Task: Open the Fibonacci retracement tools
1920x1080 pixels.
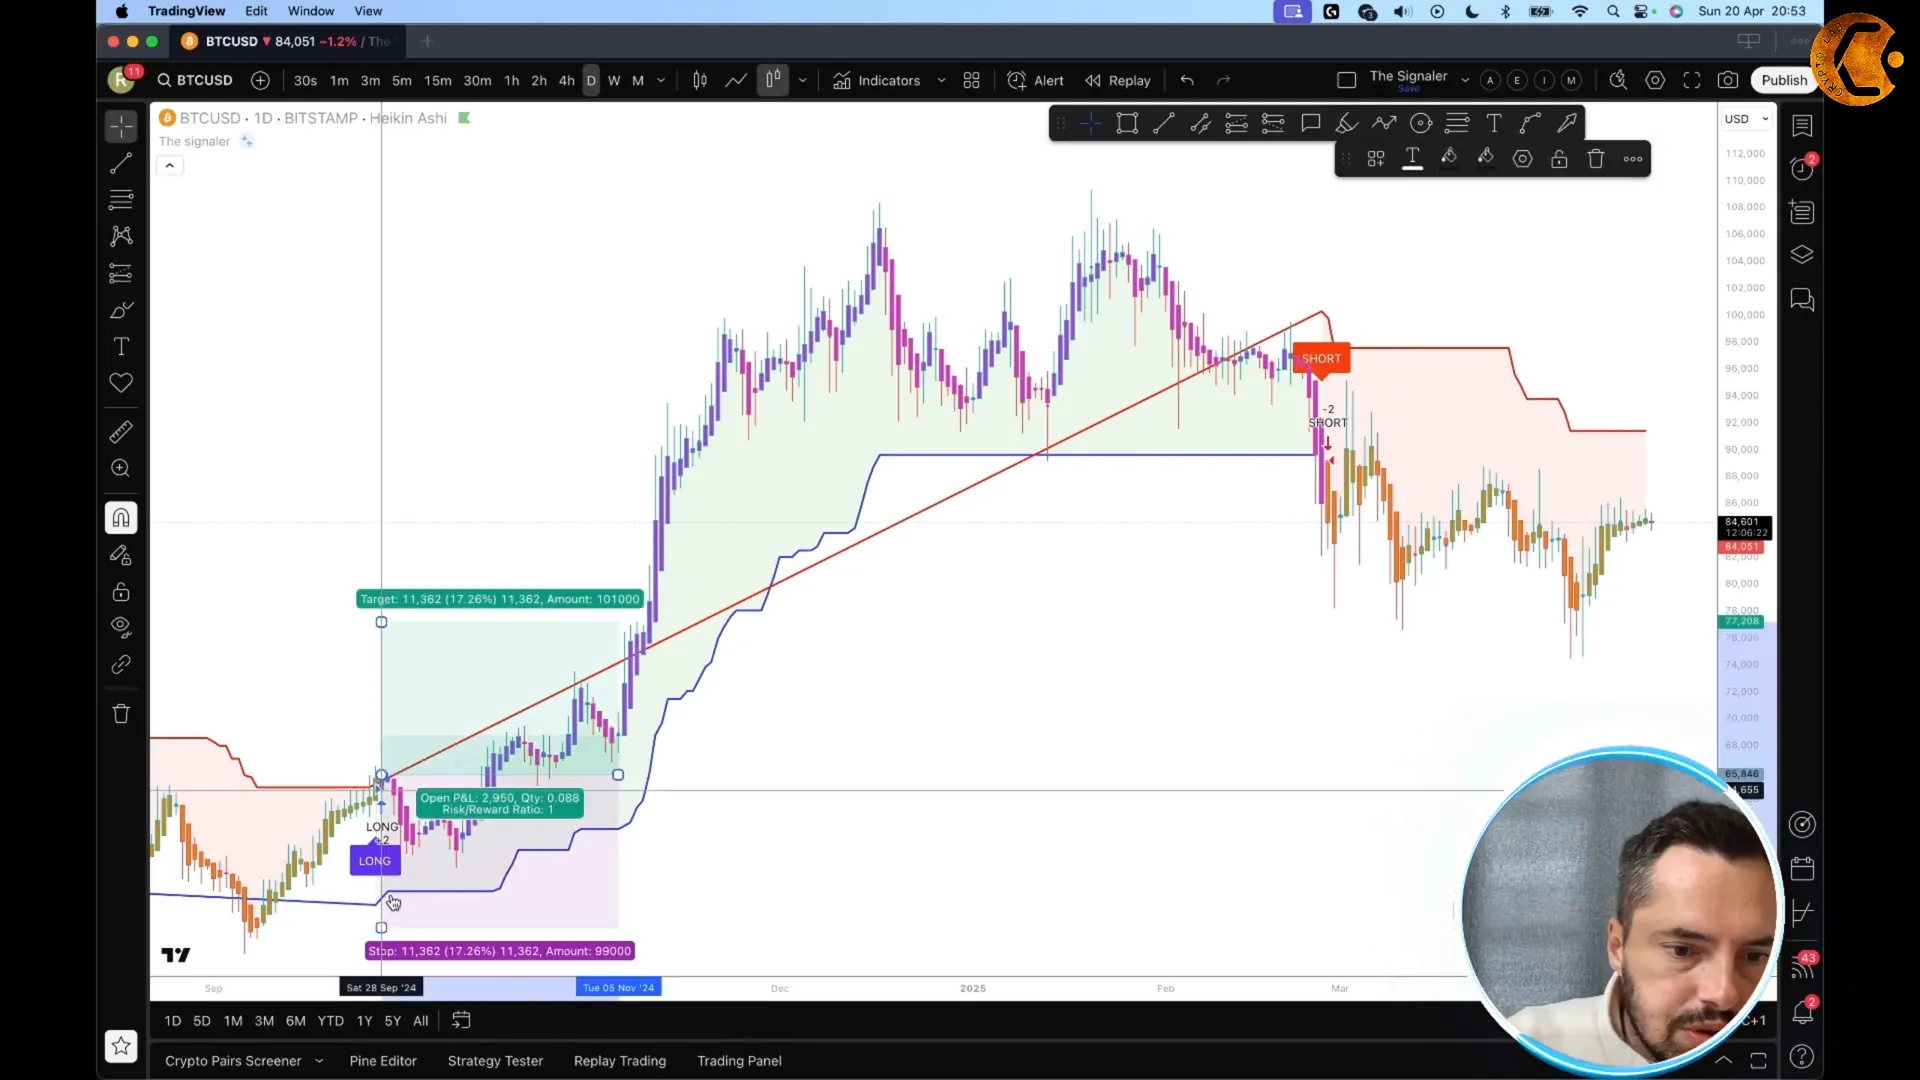Action: 121,199
